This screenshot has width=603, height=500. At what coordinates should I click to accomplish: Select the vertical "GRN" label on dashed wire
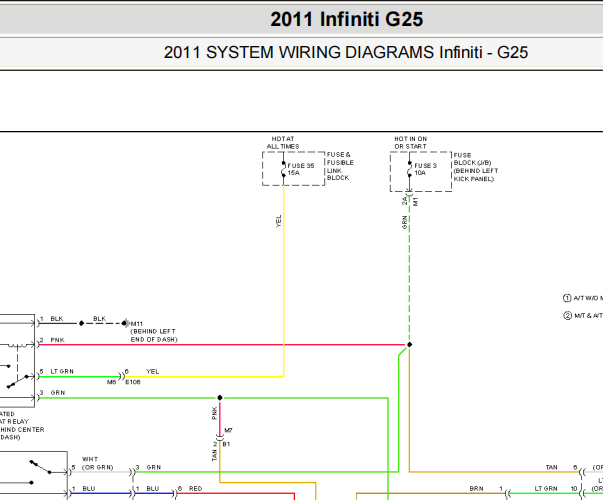click(405, 222)
